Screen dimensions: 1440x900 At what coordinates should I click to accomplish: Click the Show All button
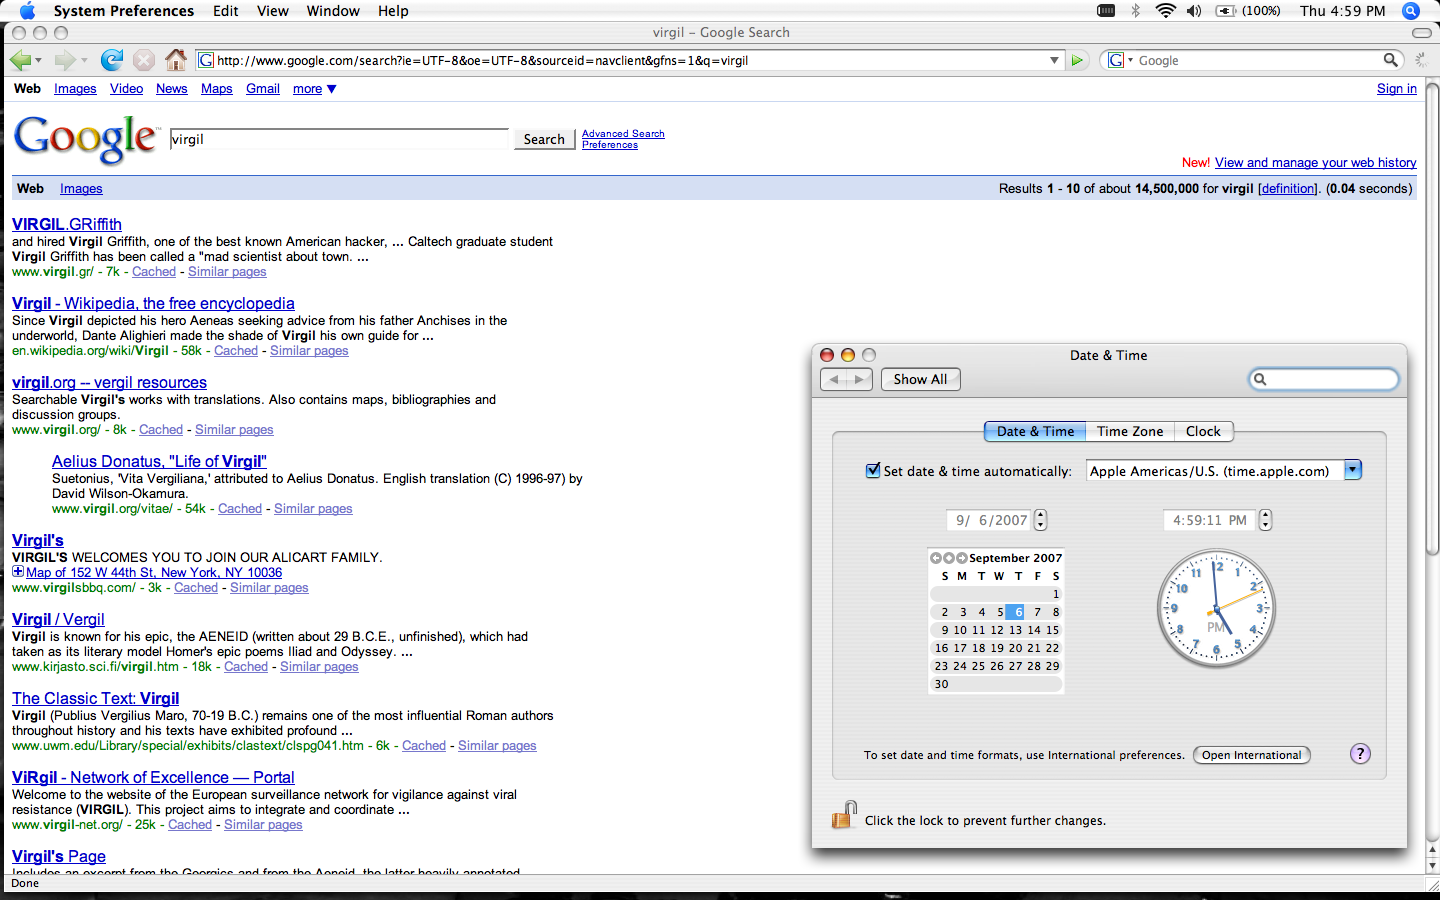point(920,379)
